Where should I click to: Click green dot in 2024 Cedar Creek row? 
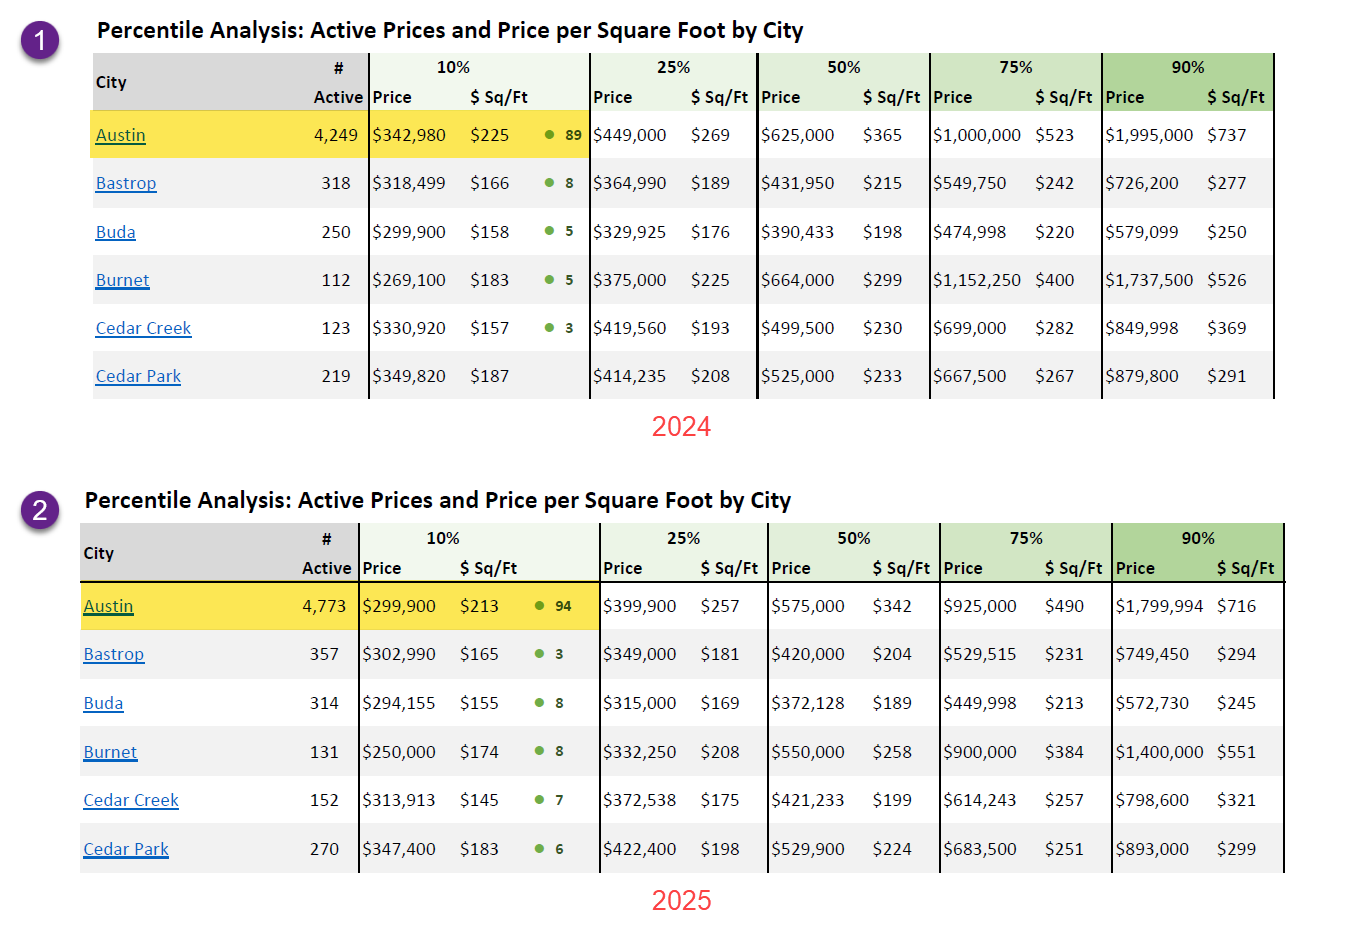point(549,328)
